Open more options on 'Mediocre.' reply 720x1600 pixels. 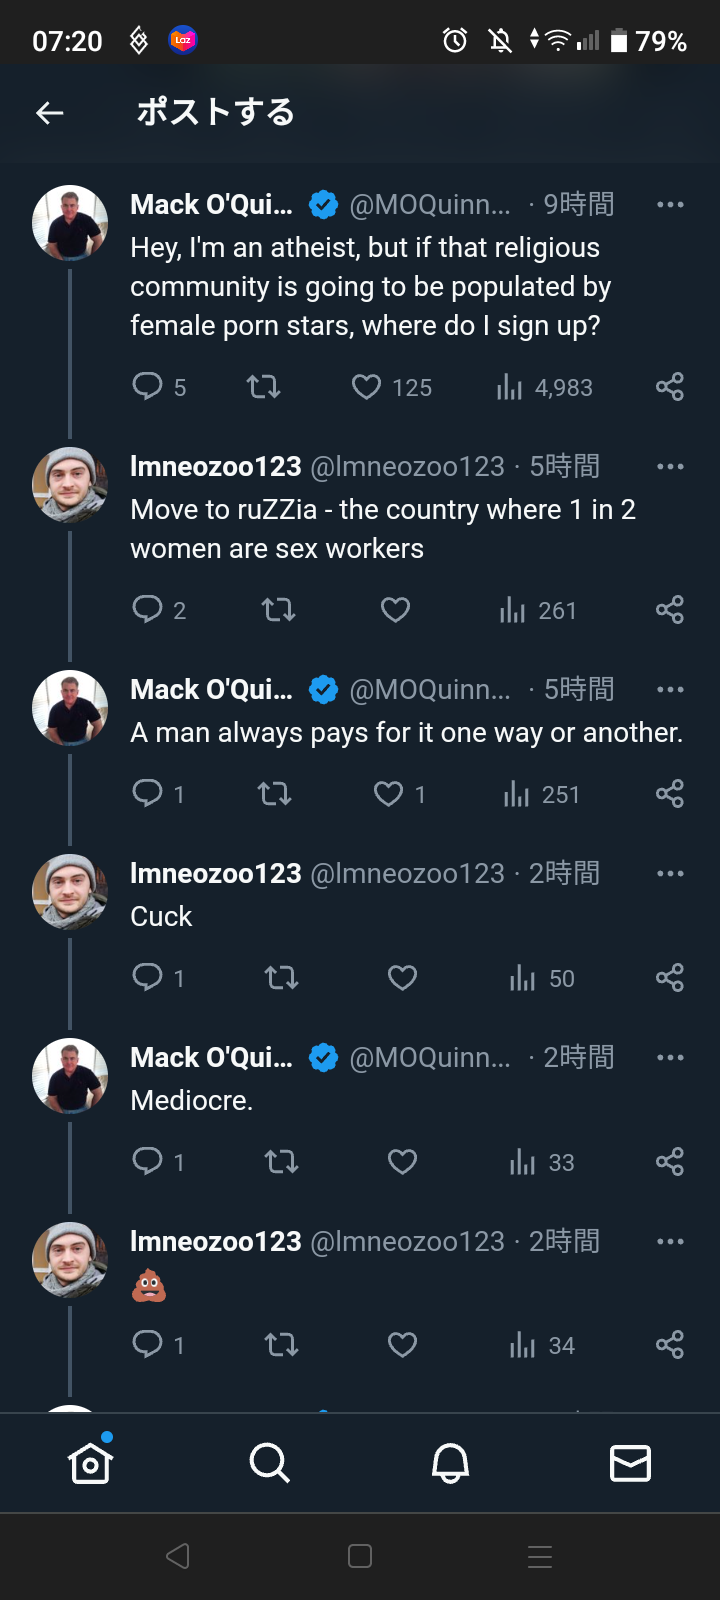(670, 1058)
